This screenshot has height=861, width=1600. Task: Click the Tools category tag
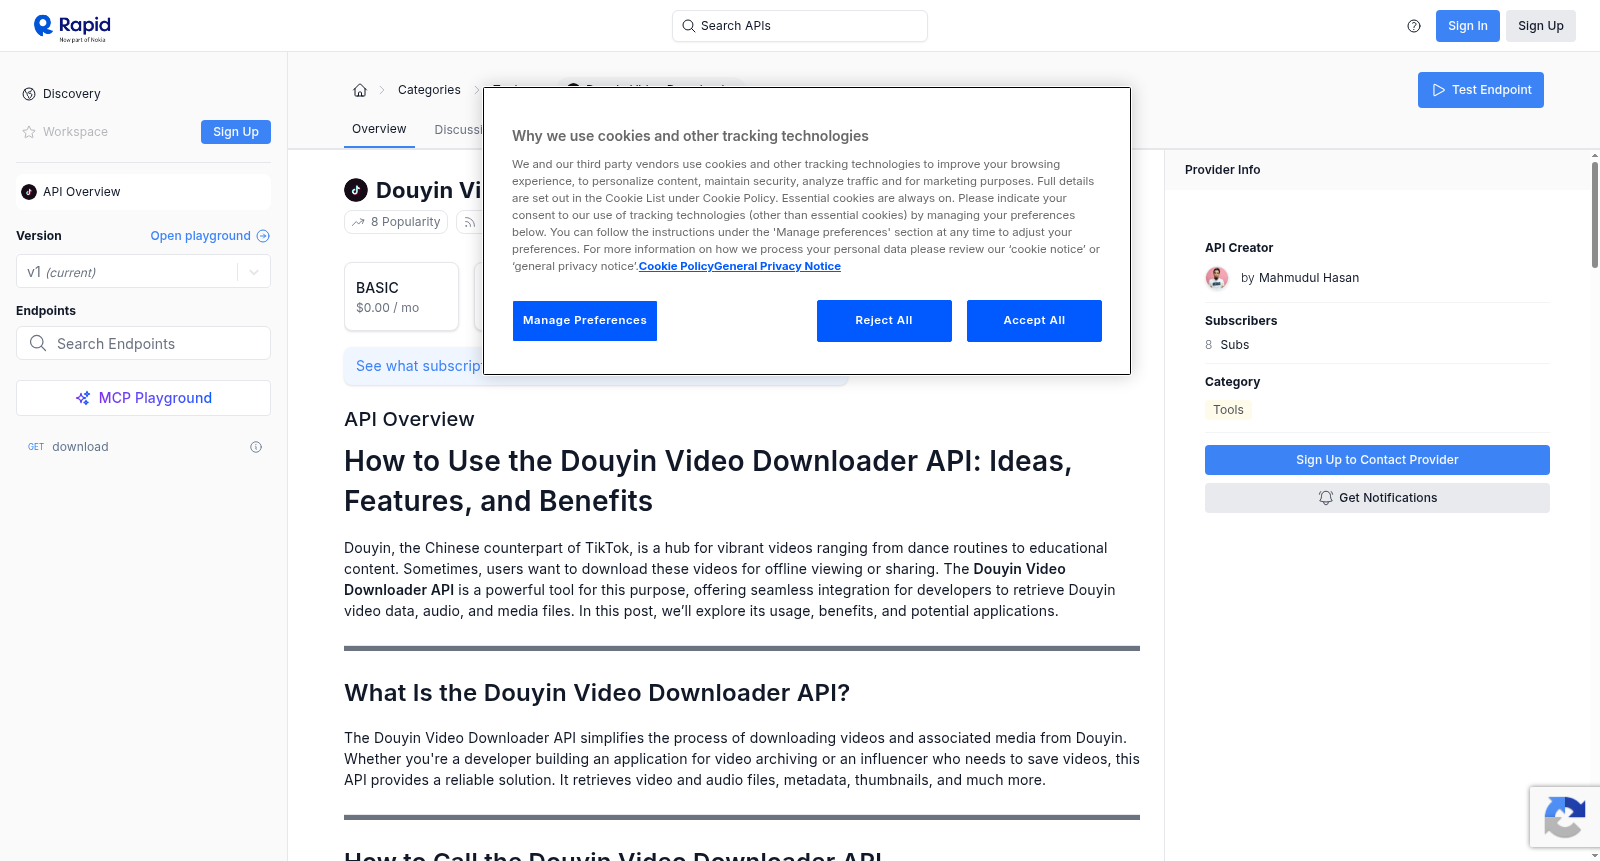coord(1228,410)
